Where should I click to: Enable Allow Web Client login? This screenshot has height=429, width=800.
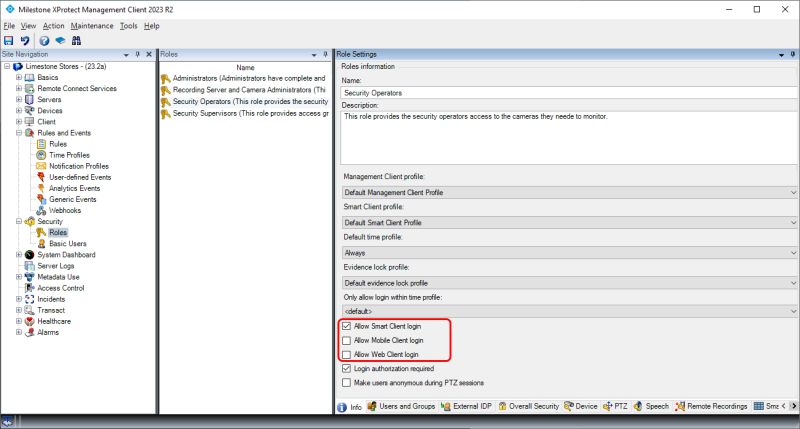(346, 355)
